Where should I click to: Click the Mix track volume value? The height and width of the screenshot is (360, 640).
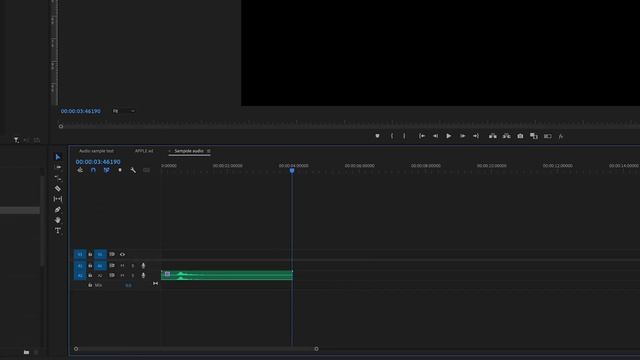[x=129, y=285]
